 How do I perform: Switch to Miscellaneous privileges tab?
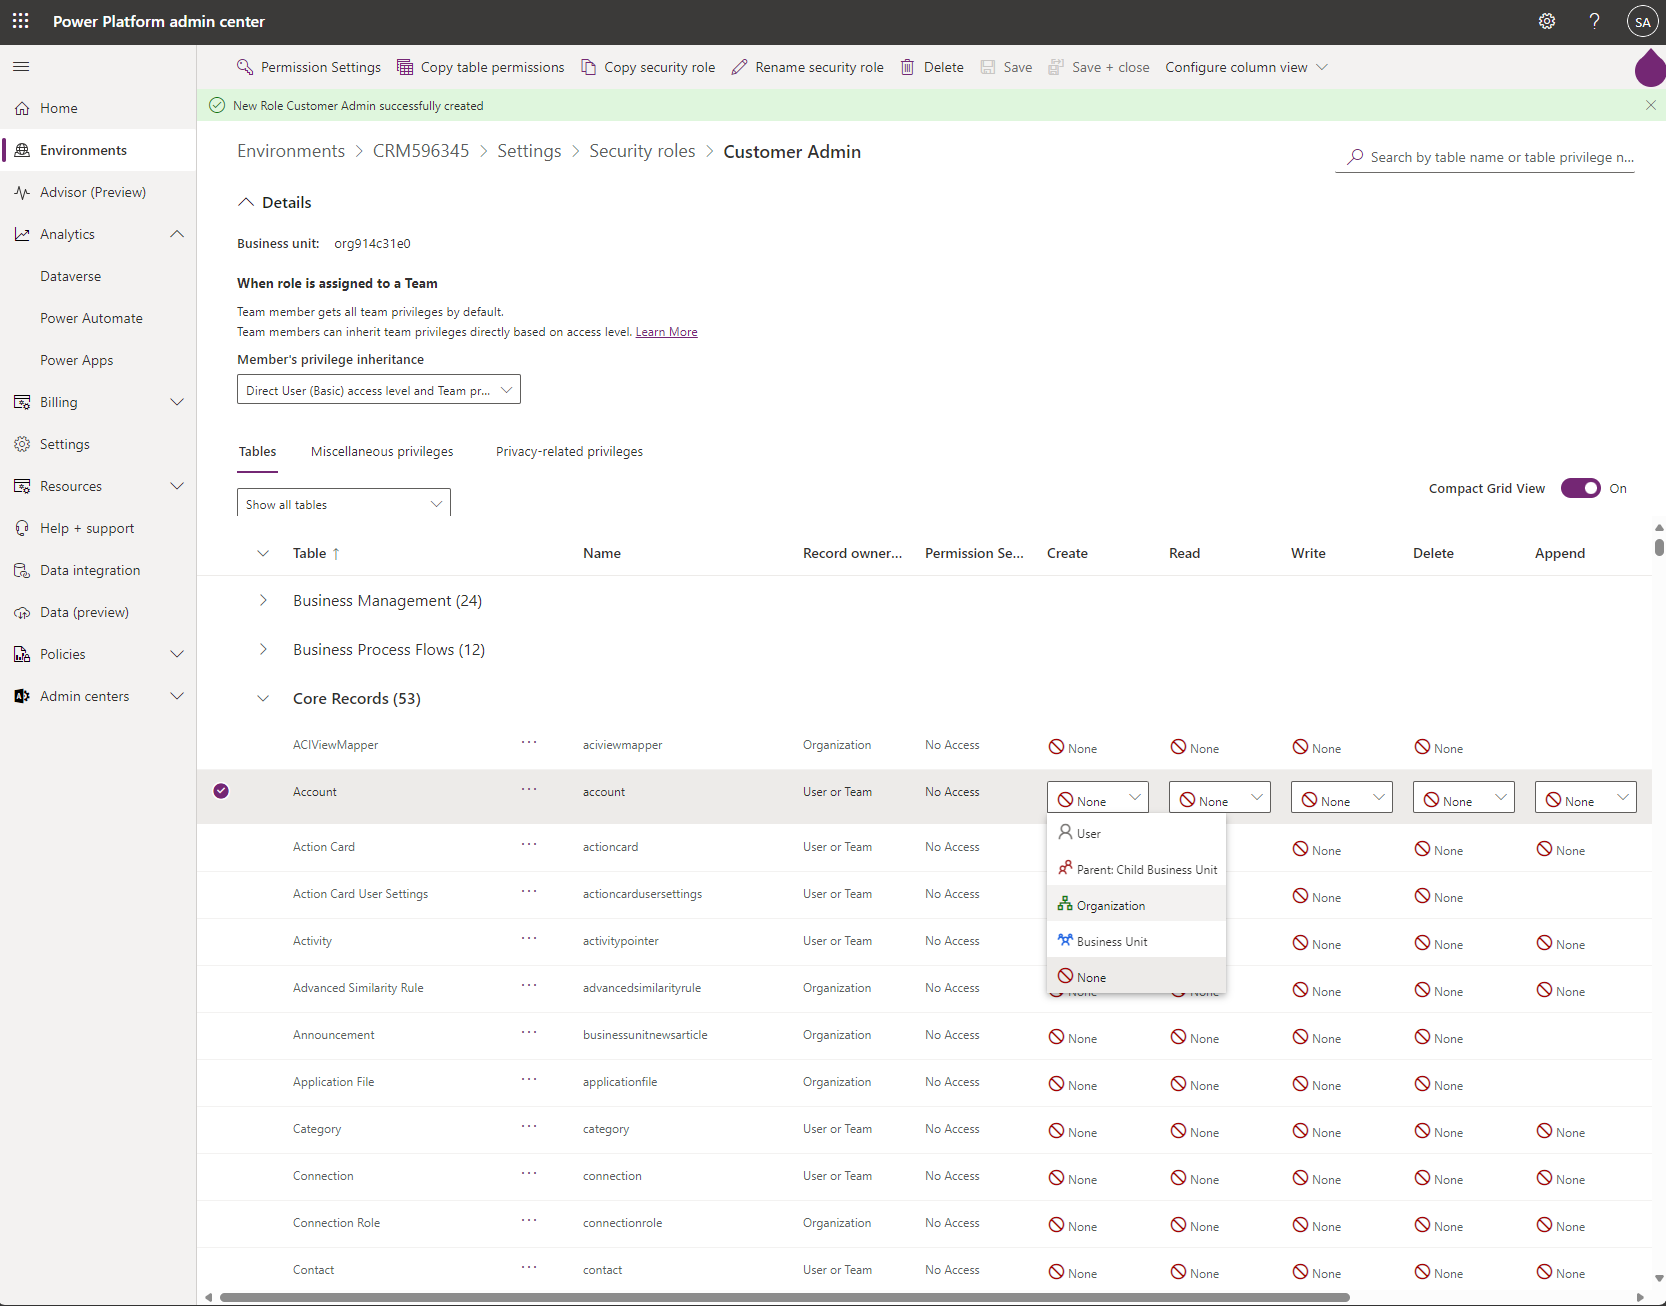click(x=382, y=452)
